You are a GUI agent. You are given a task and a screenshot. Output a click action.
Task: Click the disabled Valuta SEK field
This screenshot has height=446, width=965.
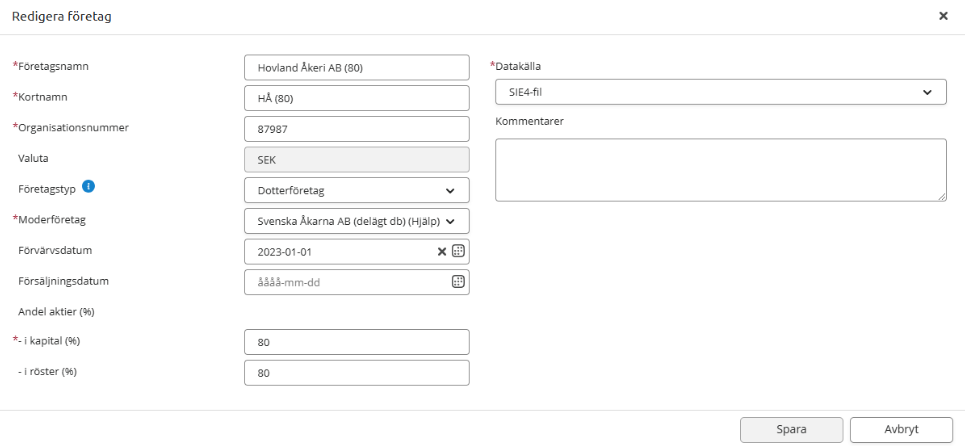[356, 159]
